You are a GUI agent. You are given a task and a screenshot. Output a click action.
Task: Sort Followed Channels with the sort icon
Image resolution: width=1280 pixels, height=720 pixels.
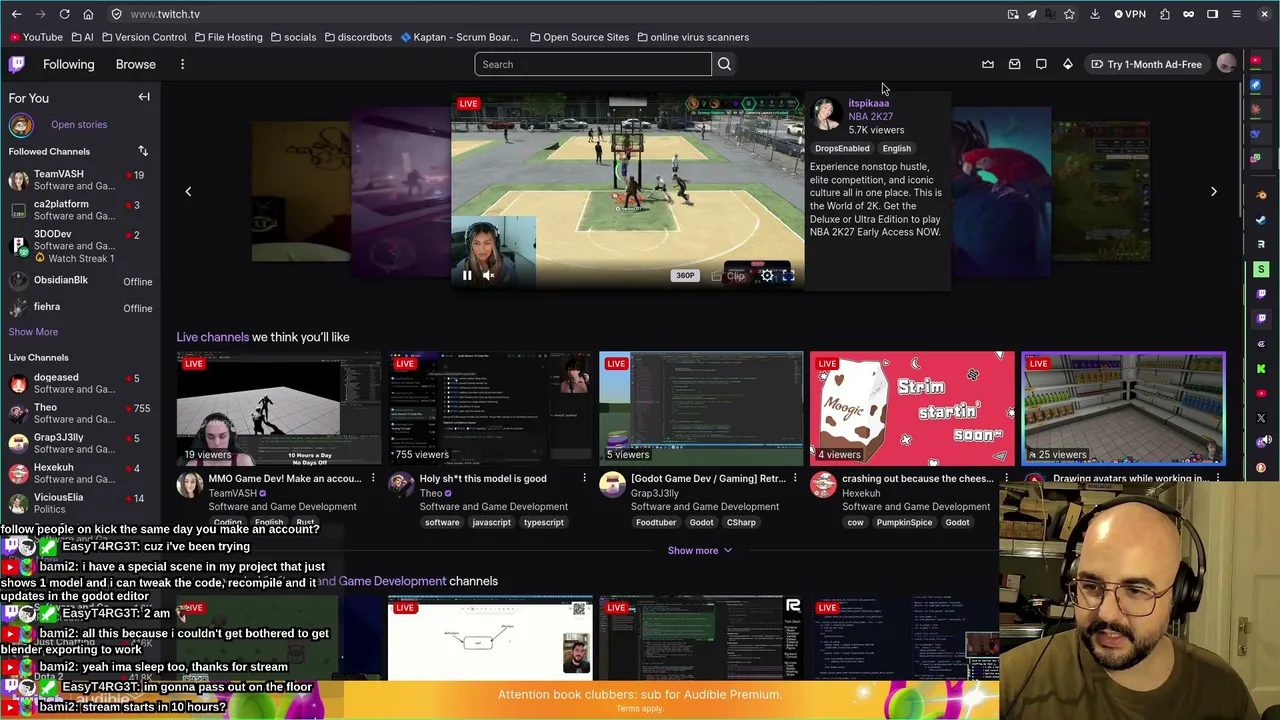point(143,151)
